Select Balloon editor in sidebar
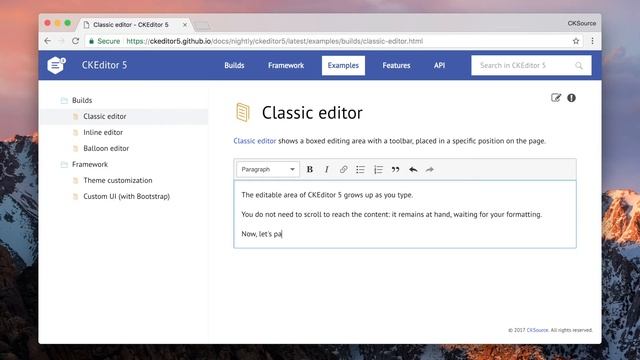The height and width of the screenshot is (360, 640). click(x=106, y=148)
